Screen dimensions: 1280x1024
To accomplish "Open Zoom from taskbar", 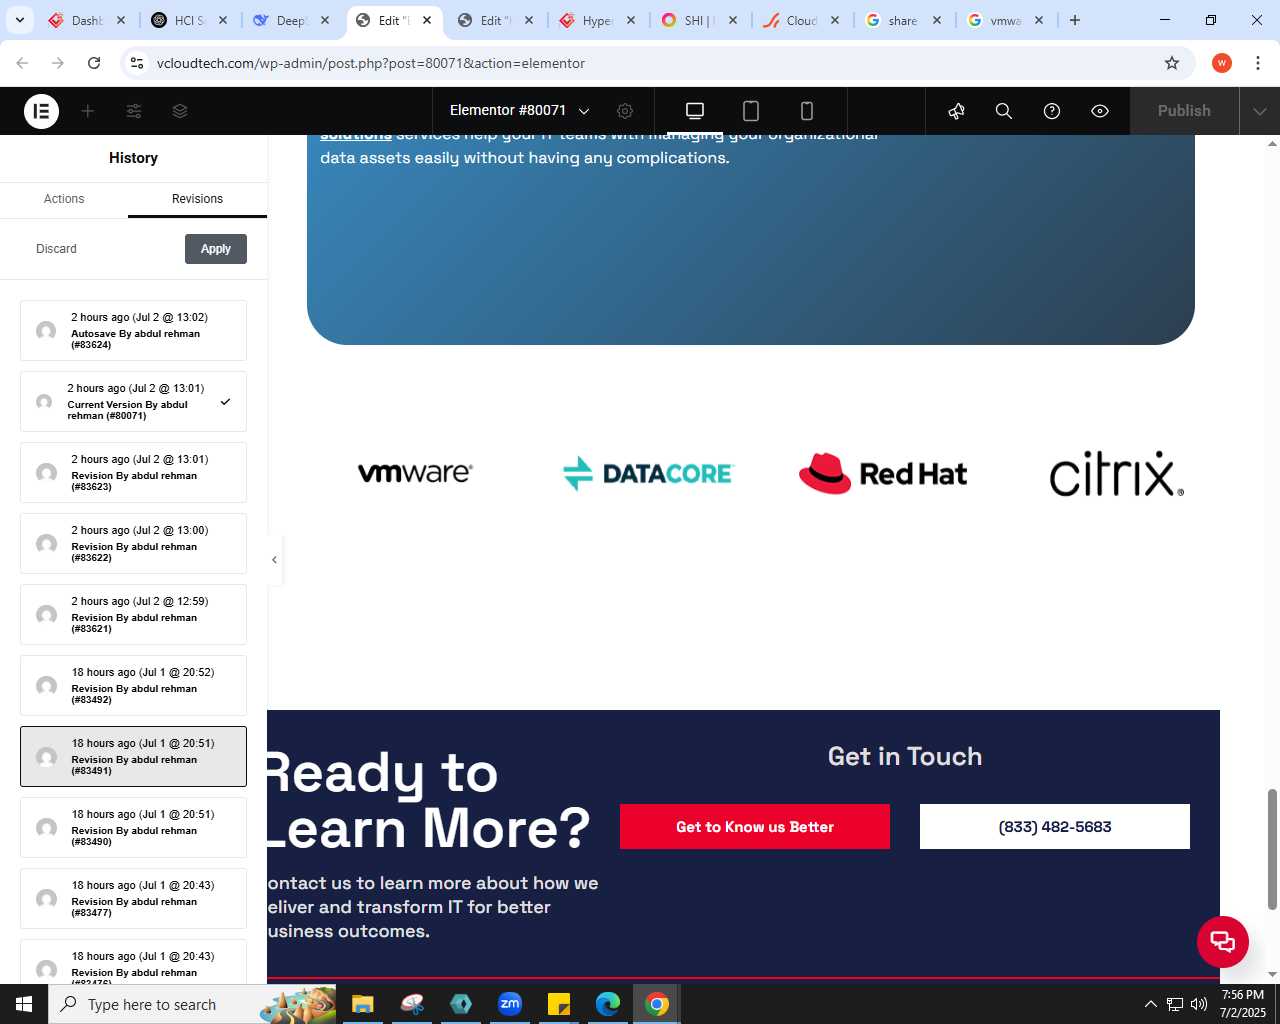I will click(x=510, y=1004).
